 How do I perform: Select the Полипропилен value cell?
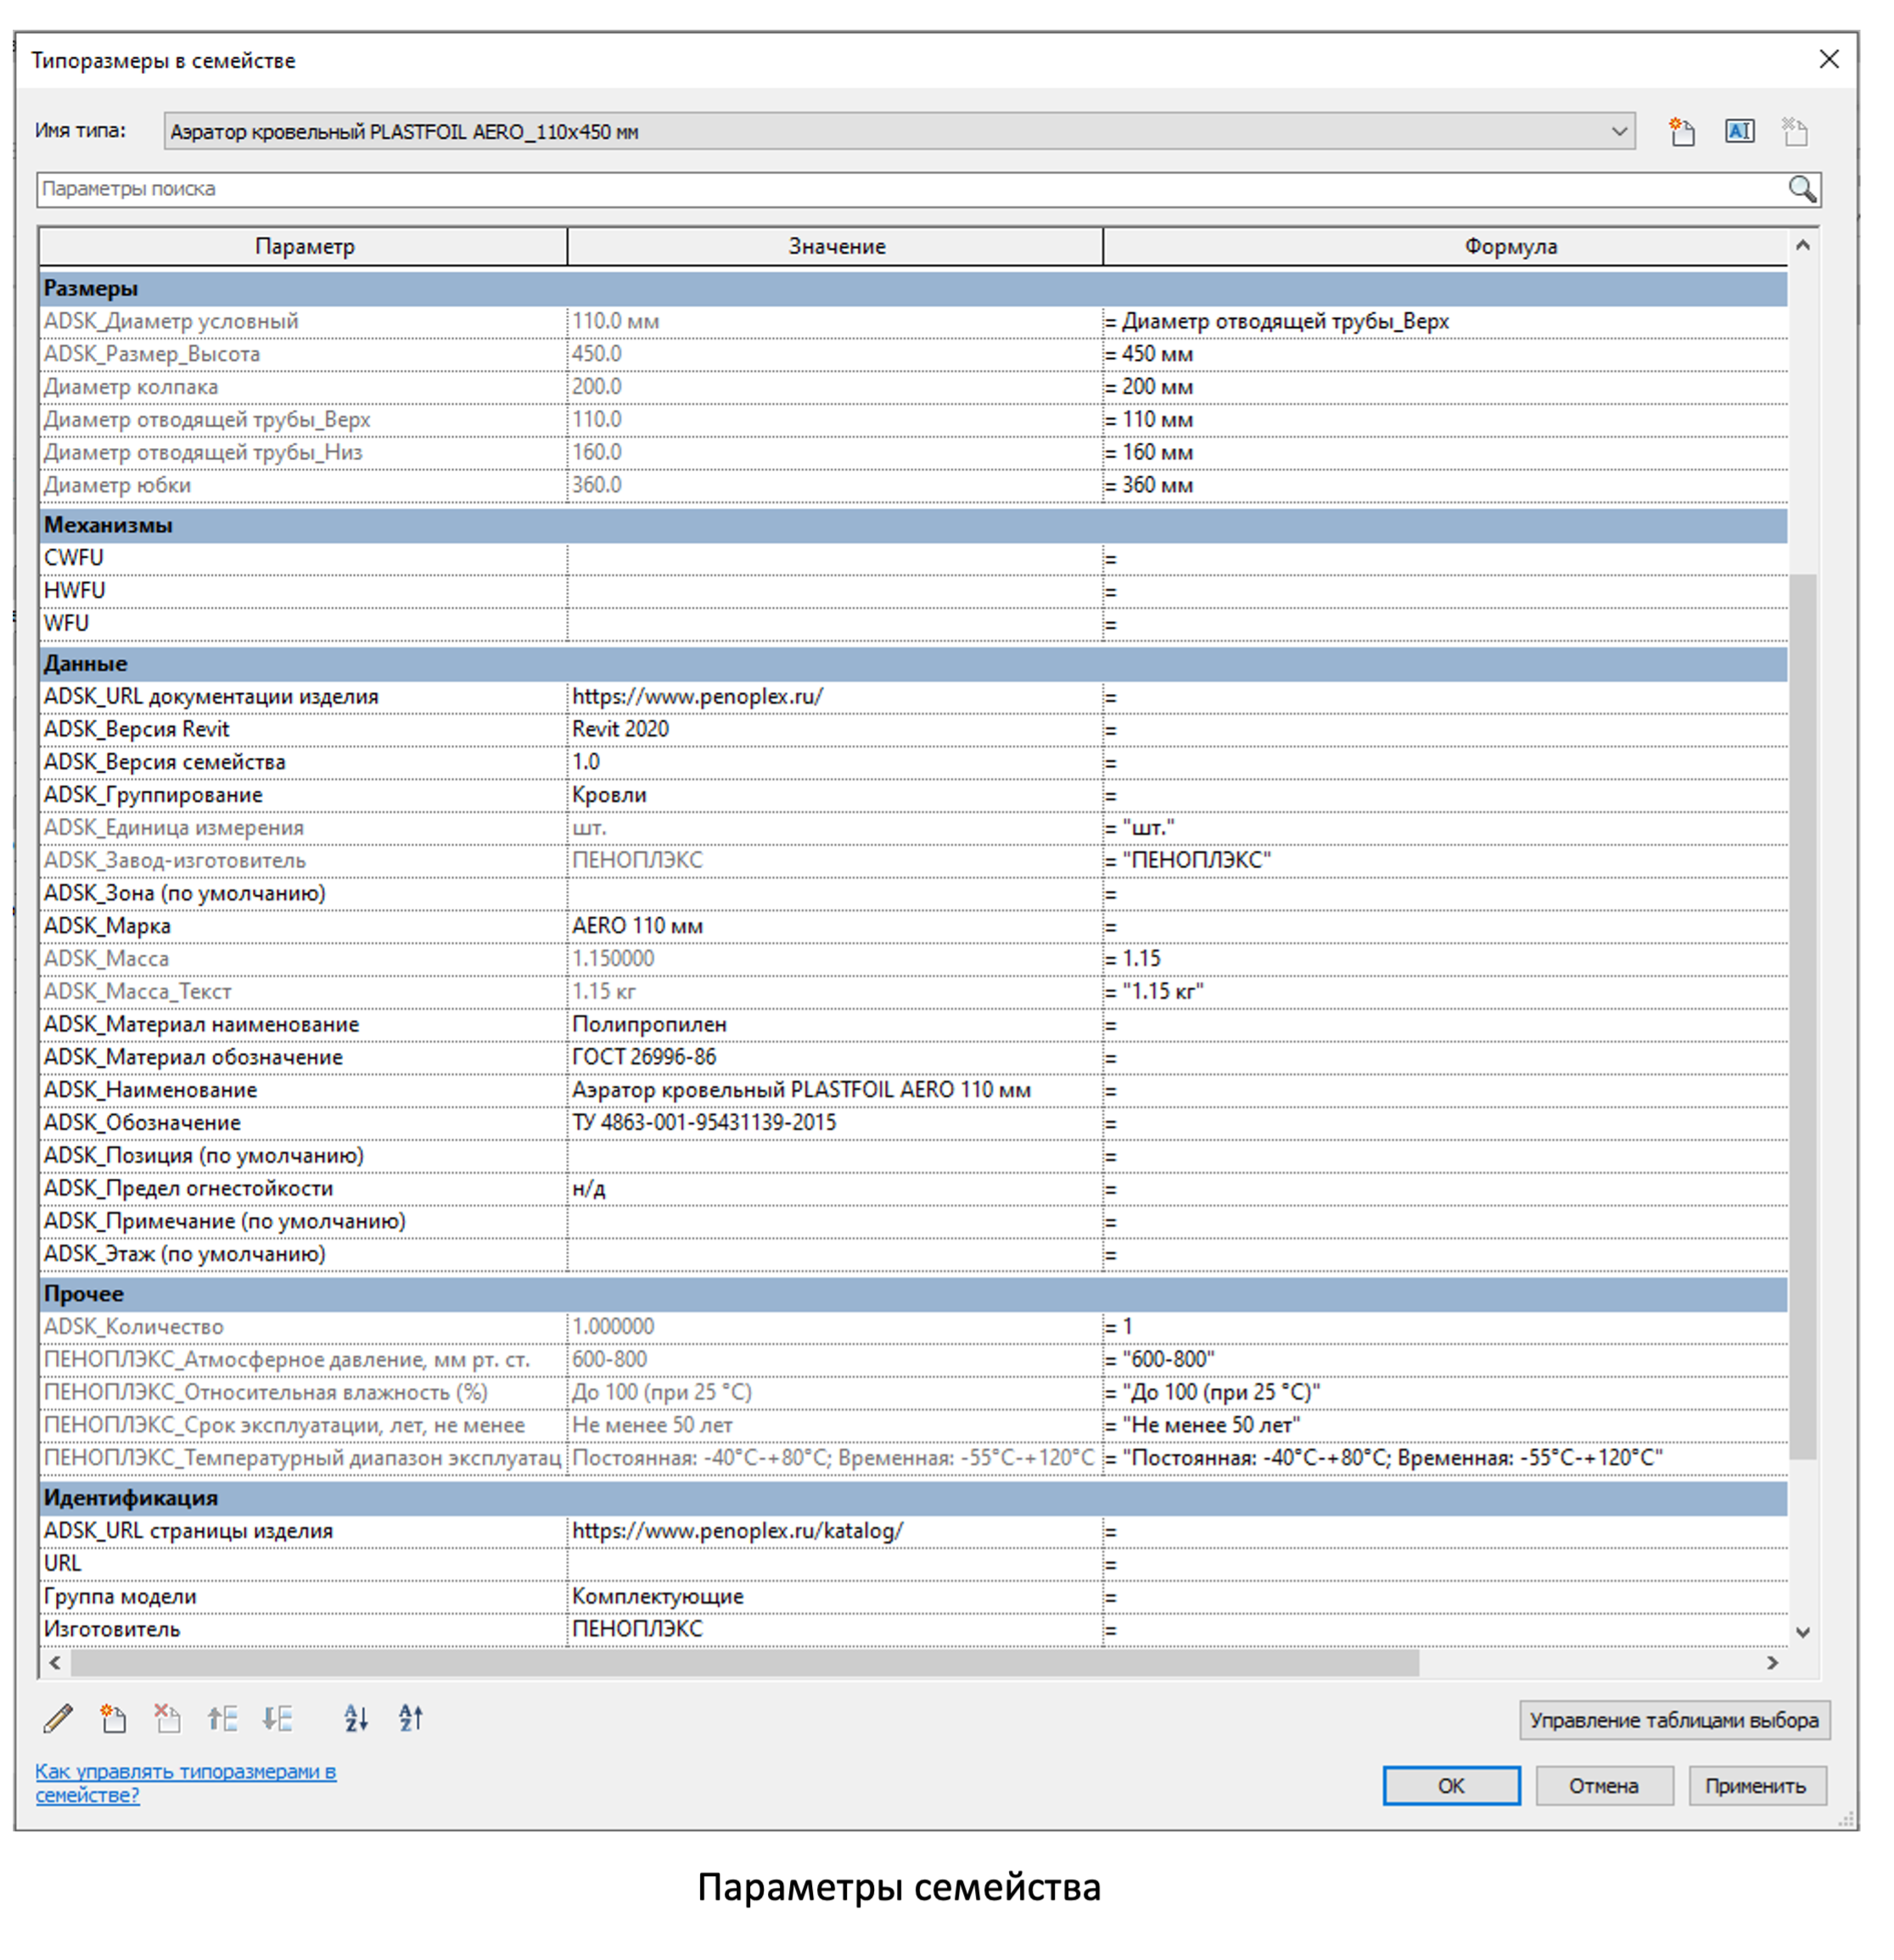coord(835,1025)
